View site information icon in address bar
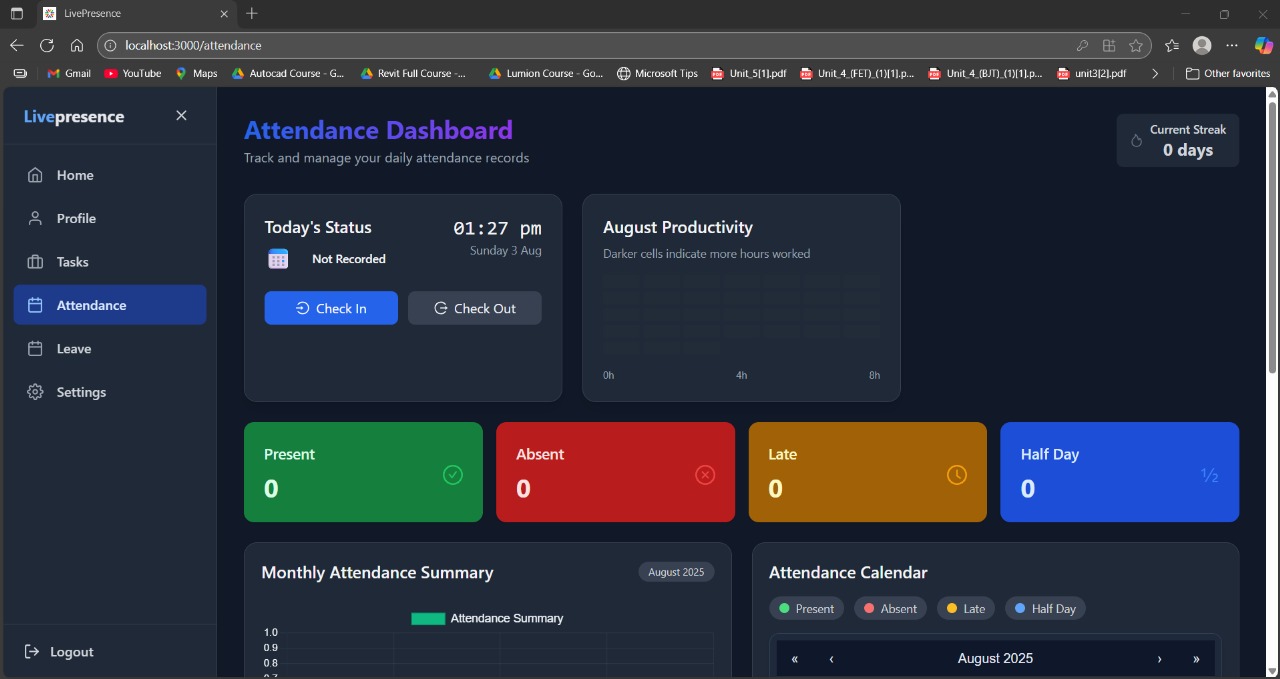 pyautogui.click(x=110, y=46)
